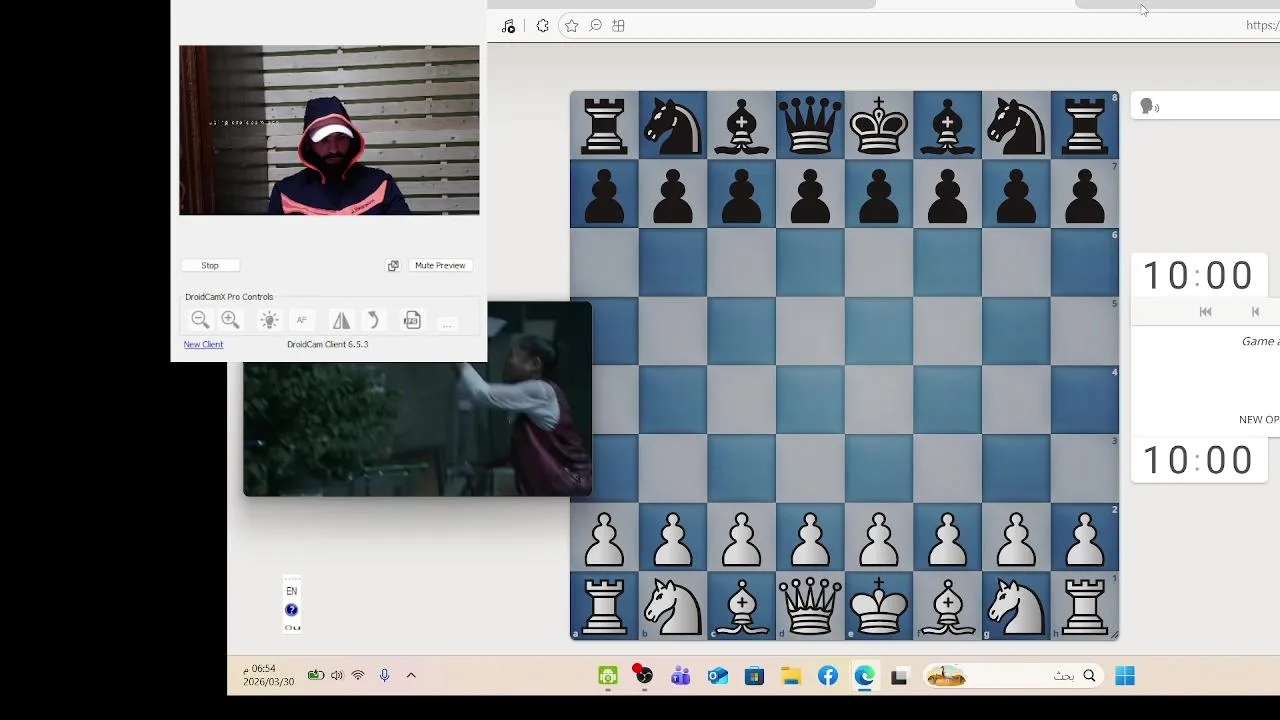Open Microsoft Store from taskbar
1280x720 pixels.
[x=754, y=677]
